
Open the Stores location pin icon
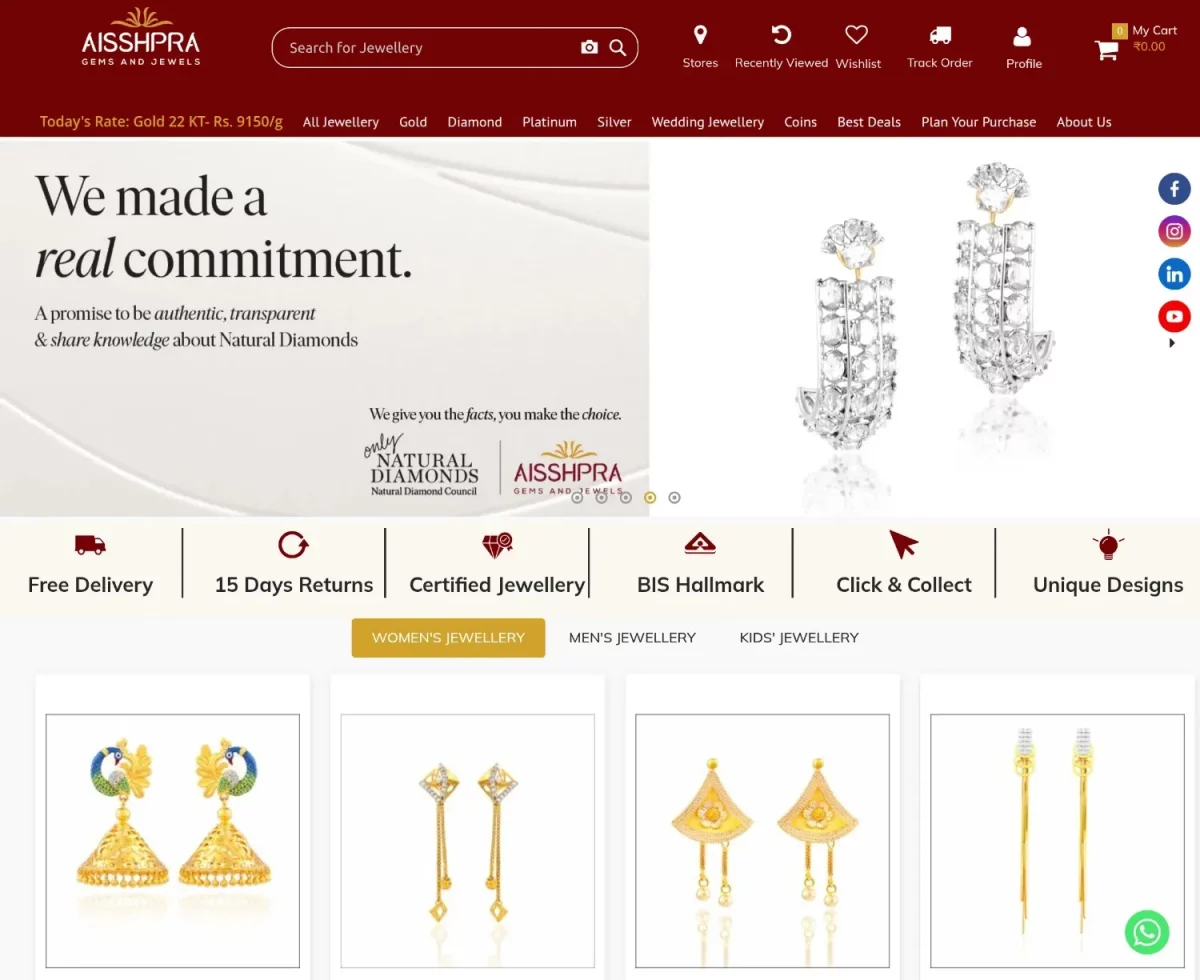(700, 35)
